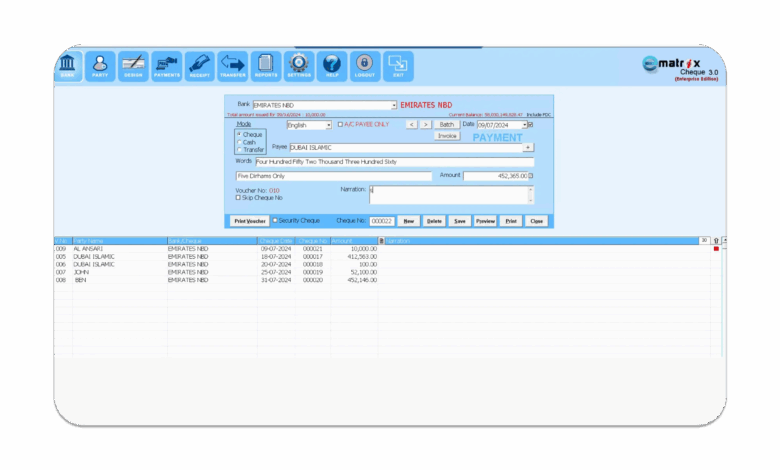
Task: Go to next record with > button
Action: pos(425,124)
